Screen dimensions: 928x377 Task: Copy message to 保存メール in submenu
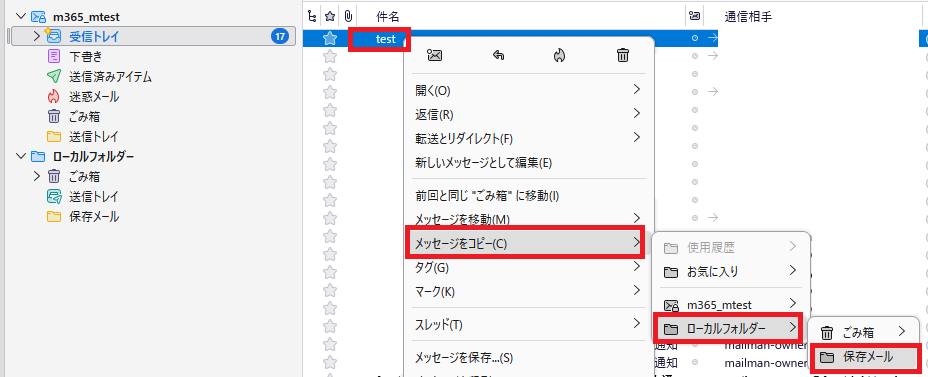coord(866,357)
